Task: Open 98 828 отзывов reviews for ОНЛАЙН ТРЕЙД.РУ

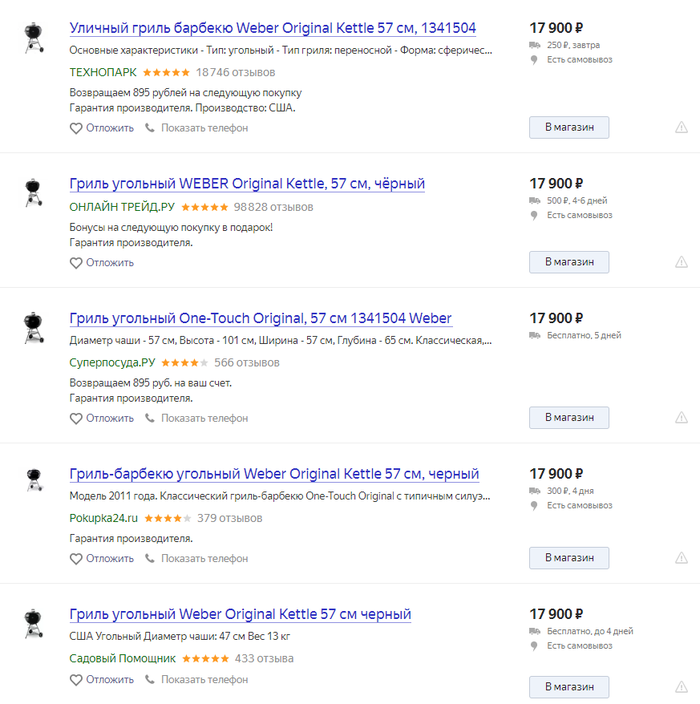Action: click(x=273, y=207)
